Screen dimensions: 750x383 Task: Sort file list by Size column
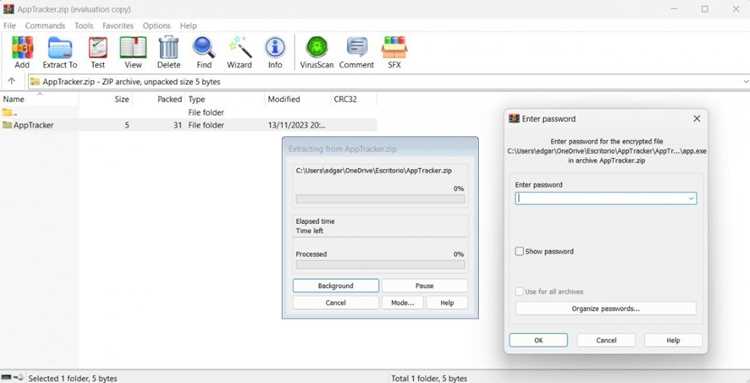(x=122, y=99)
